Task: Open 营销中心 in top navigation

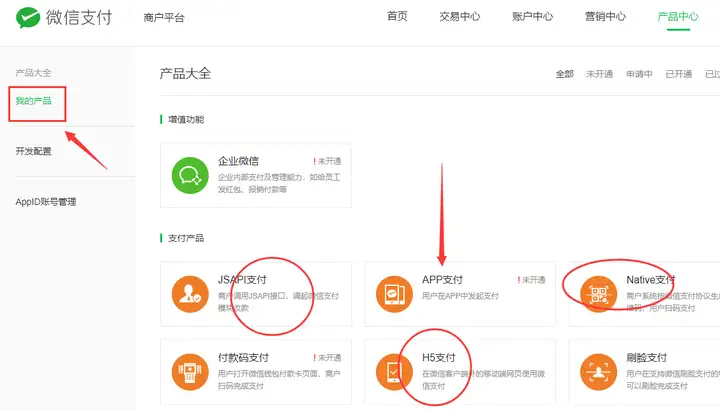Action: point(605,17)
